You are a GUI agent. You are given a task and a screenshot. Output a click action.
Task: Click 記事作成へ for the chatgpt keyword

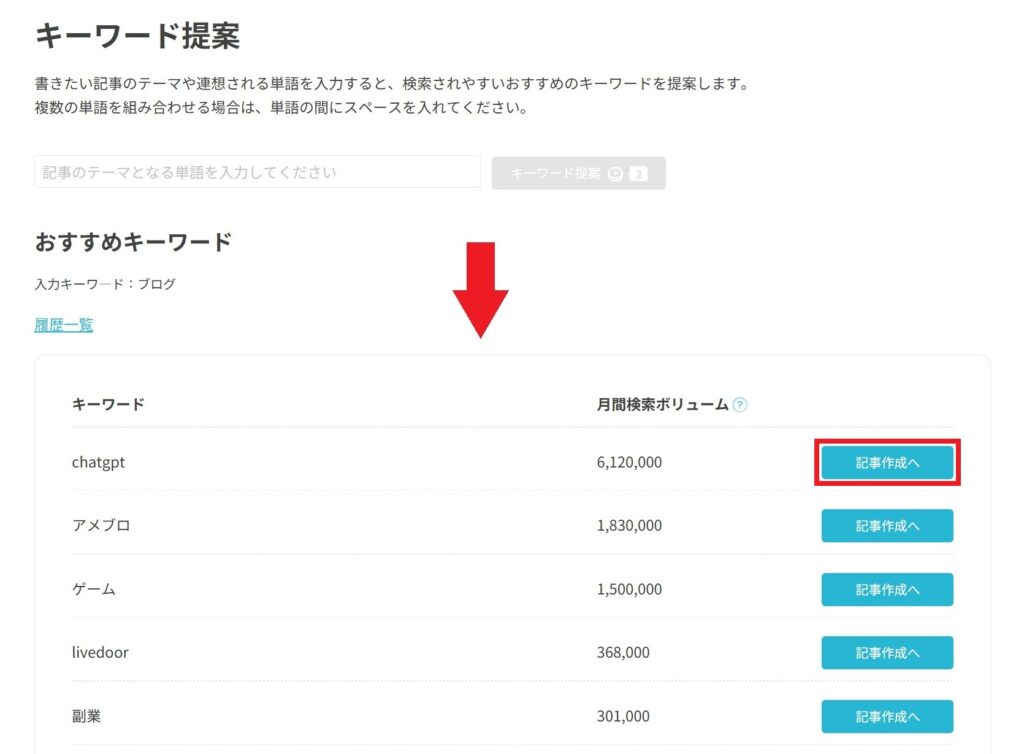(x=887, y=463)
